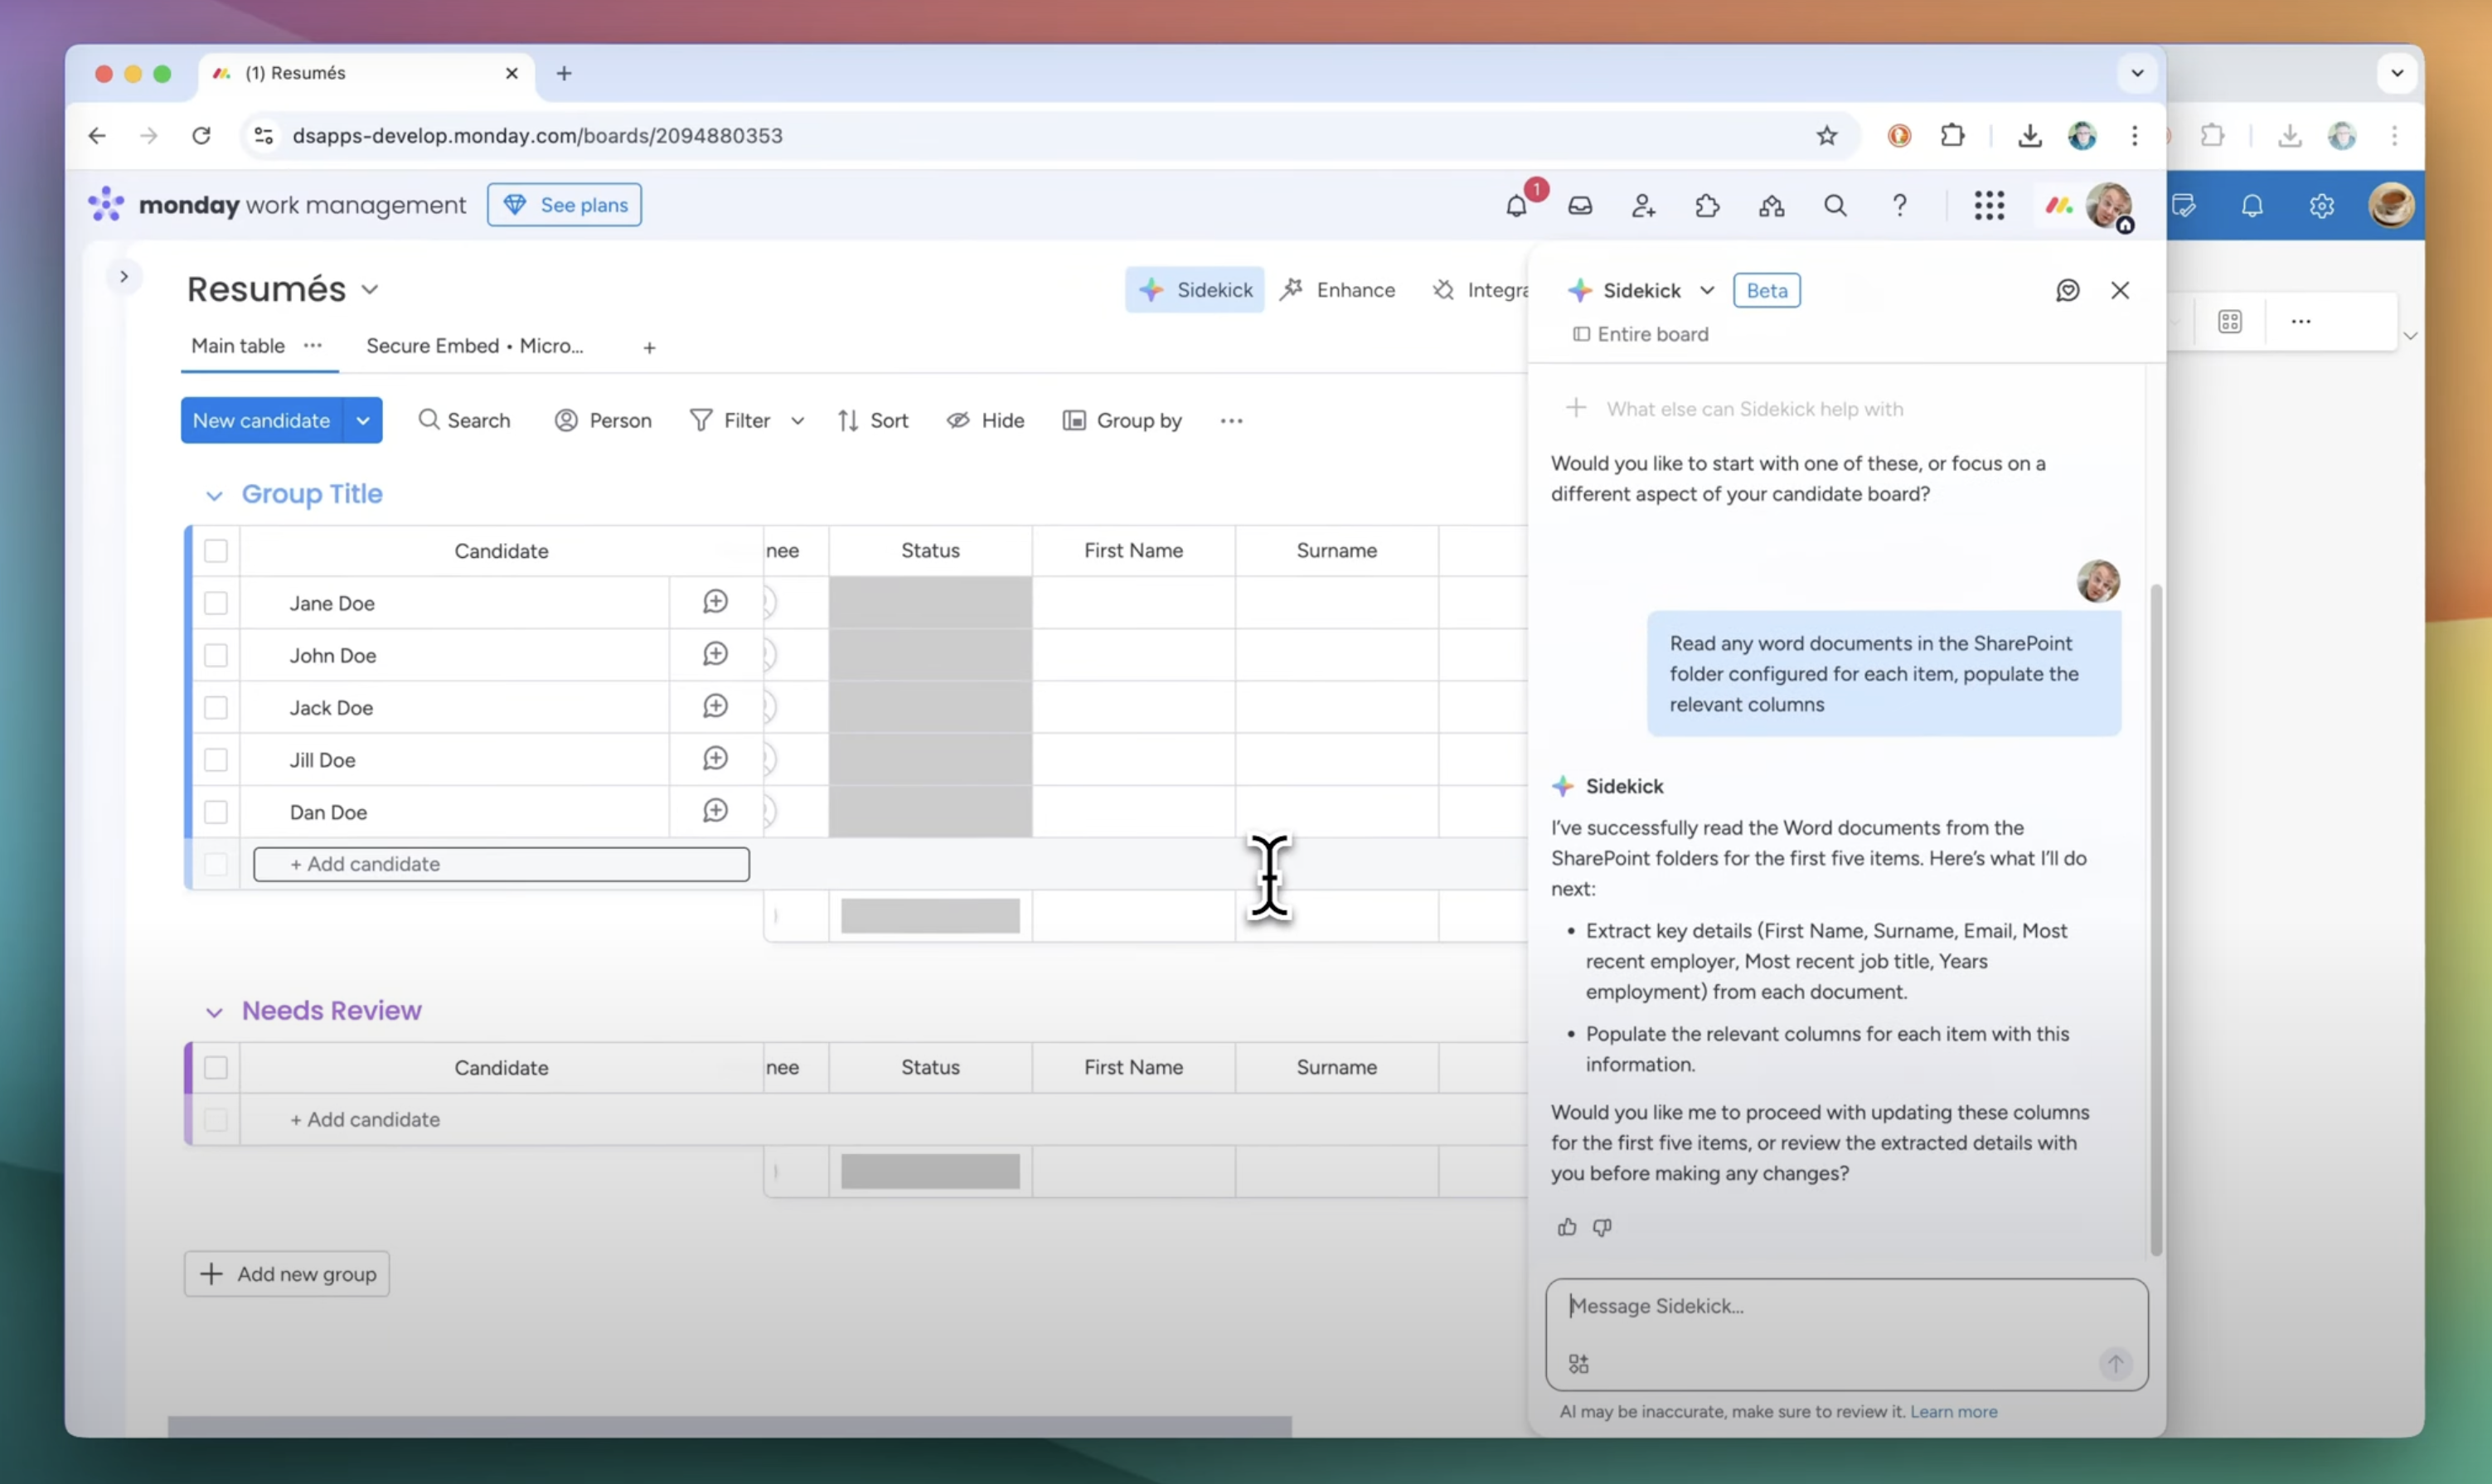Click the thumbs up feedback icon
The image size is (2492, 1484).
coord(1566,1227)
